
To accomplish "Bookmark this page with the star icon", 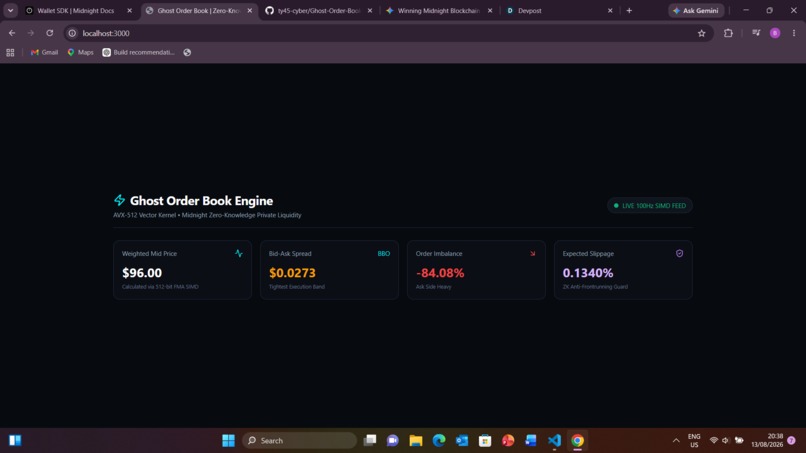I will [702, 33].
